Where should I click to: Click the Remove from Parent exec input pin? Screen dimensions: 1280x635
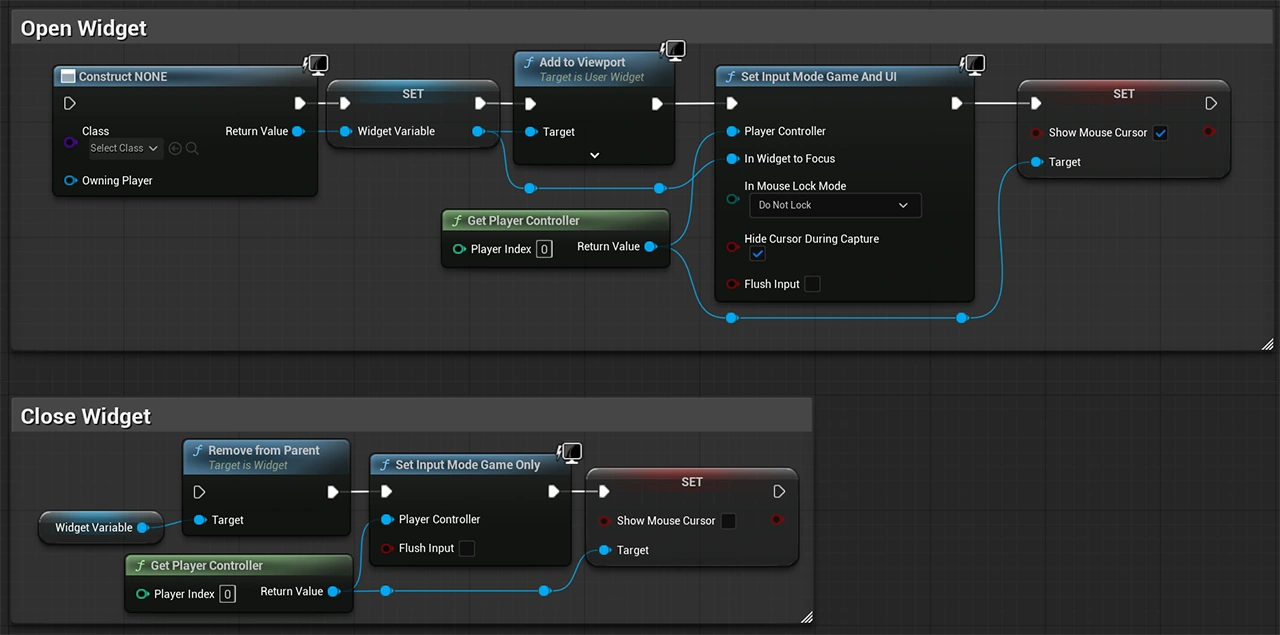point(199,492)
